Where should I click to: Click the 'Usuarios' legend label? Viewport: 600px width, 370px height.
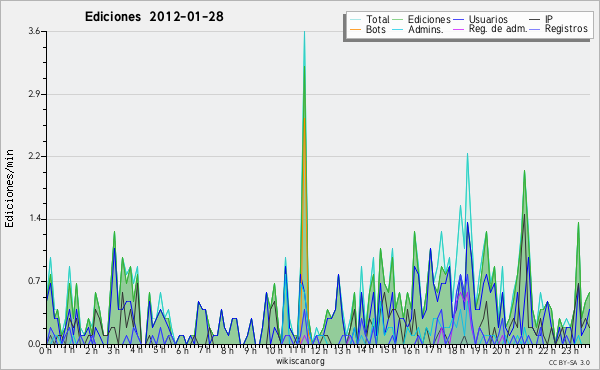coord(488,19)
